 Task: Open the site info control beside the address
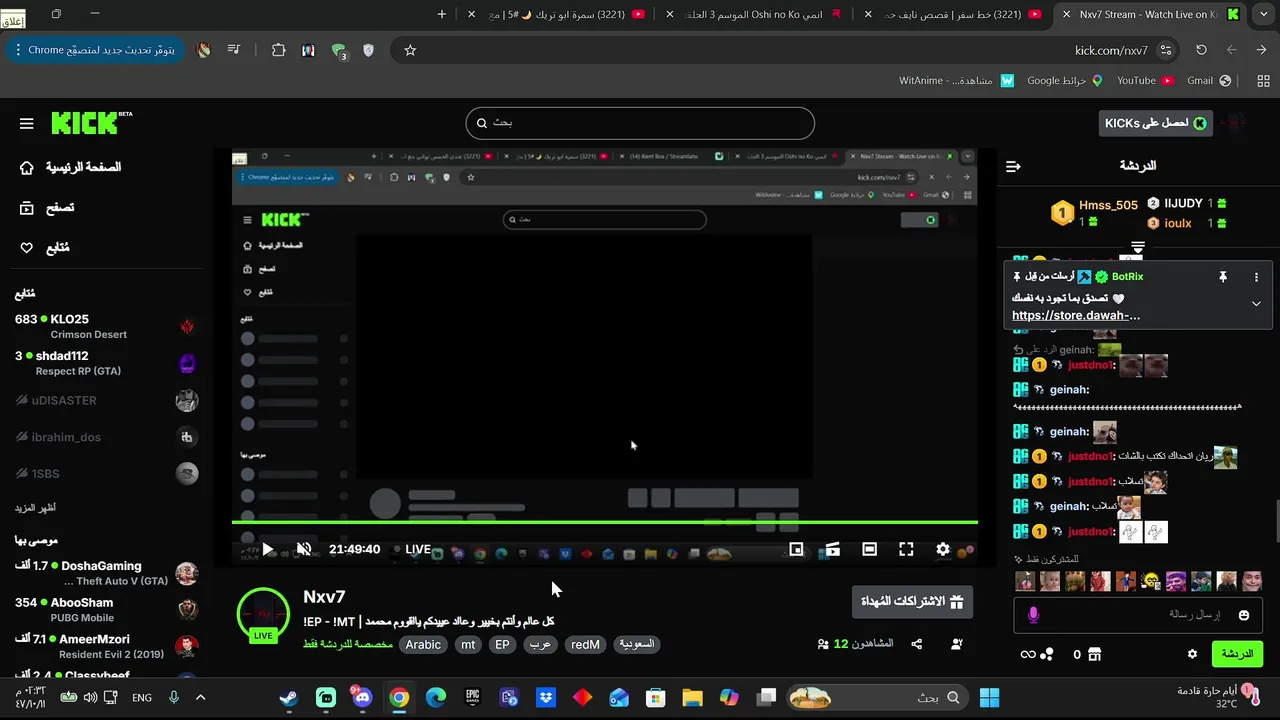1166,50
